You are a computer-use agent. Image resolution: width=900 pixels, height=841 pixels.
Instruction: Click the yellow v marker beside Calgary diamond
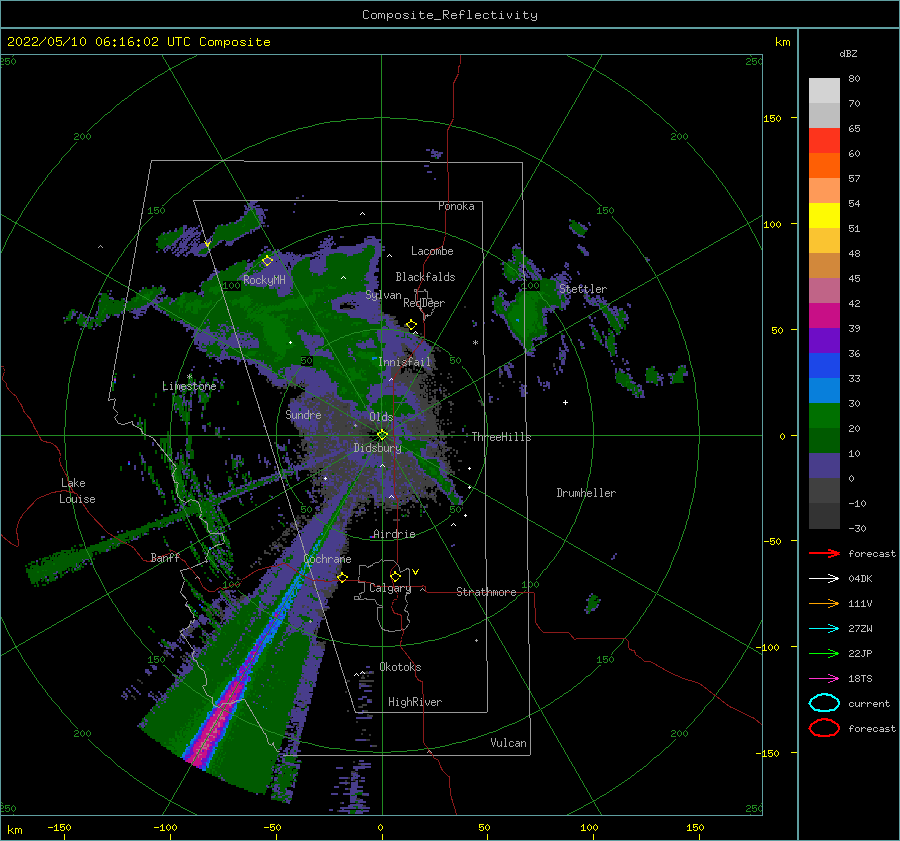click(415, 572)
